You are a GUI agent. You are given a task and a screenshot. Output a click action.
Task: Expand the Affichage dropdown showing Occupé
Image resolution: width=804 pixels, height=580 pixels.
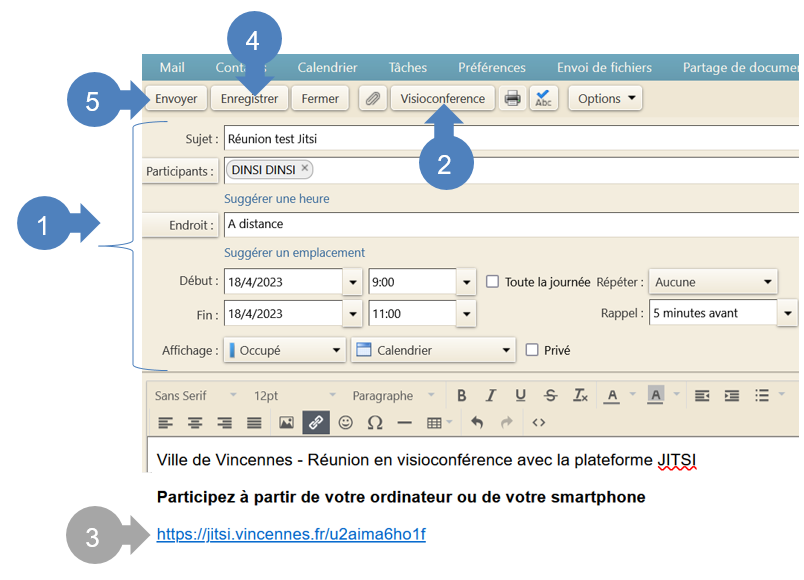pyautogui.click(x=285, y=351)
